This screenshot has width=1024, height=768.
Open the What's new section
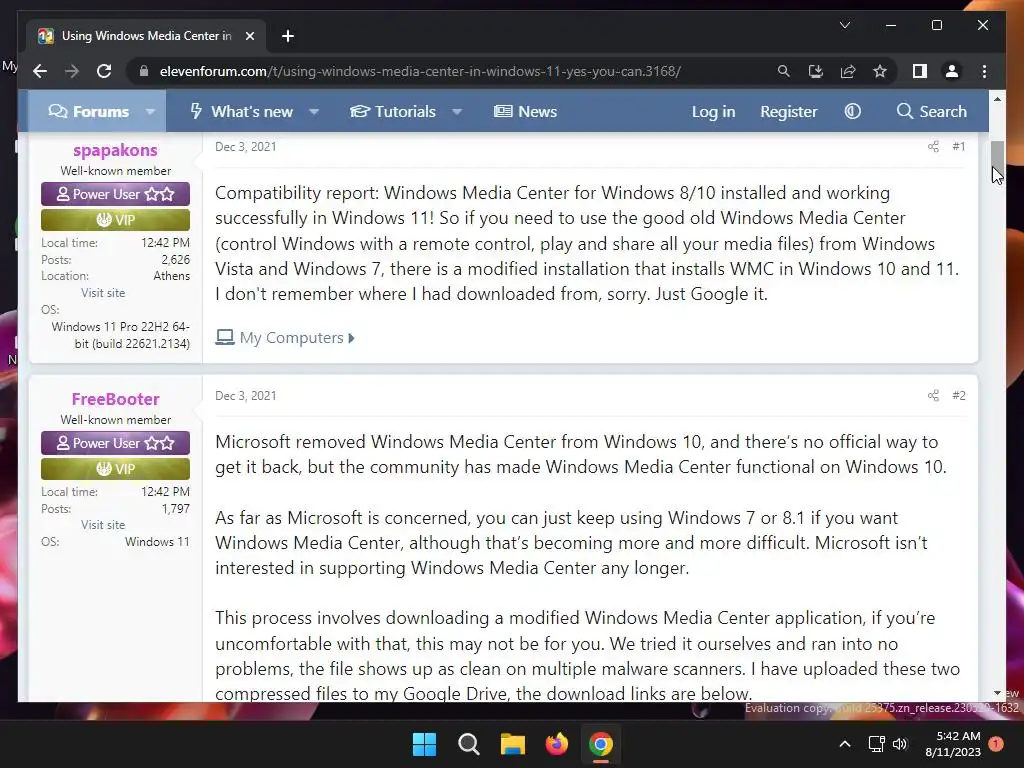241,112
